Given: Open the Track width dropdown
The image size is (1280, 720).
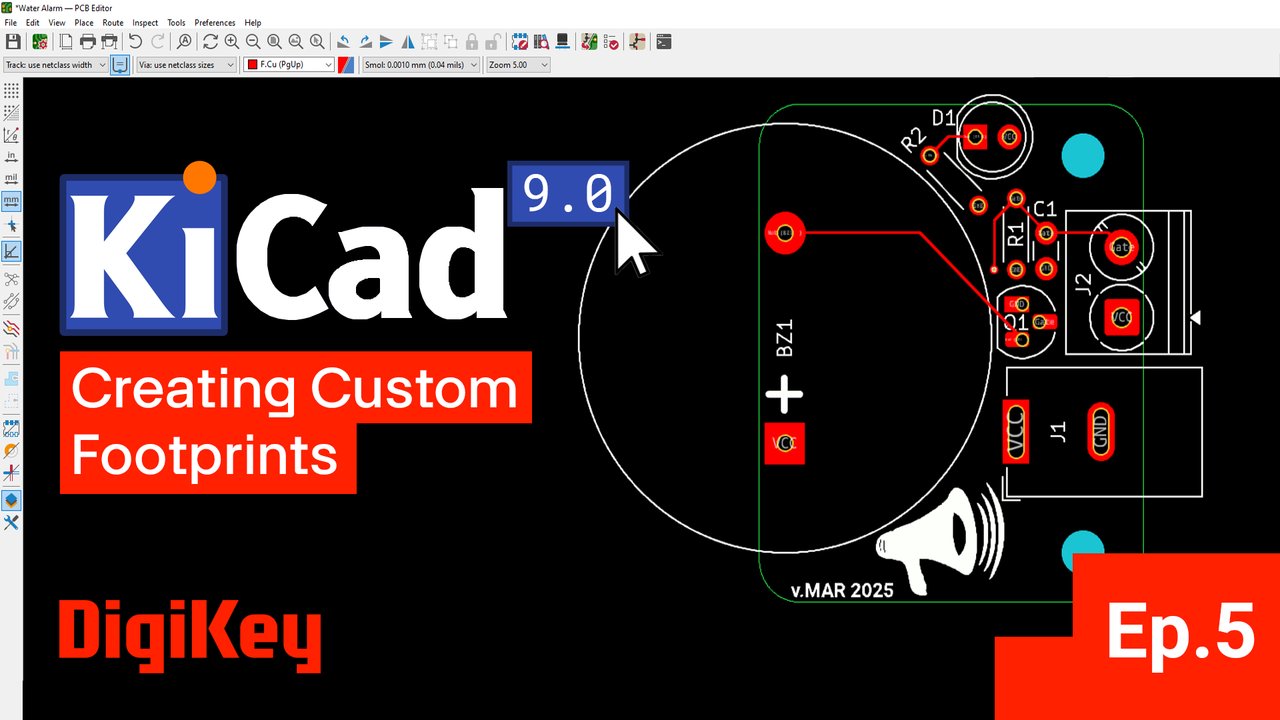Looking at the screenshot, I should pos(55,65).
